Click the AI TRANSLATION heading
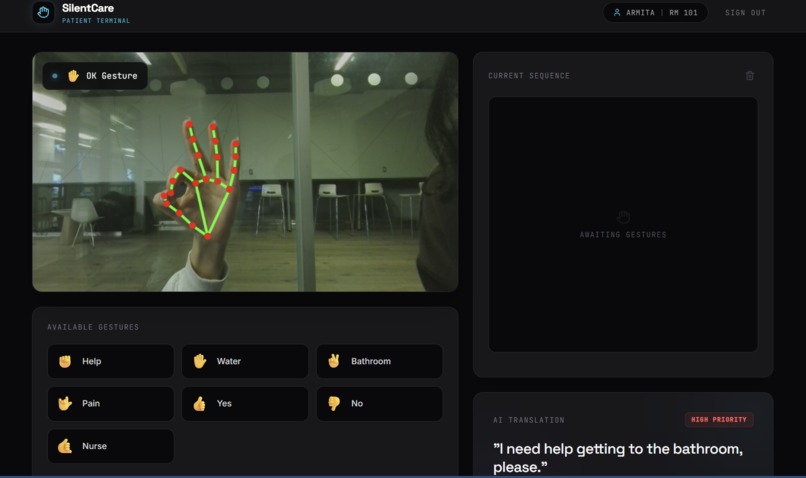The height and width of the screenshot is (478, 806). [528, 420]
